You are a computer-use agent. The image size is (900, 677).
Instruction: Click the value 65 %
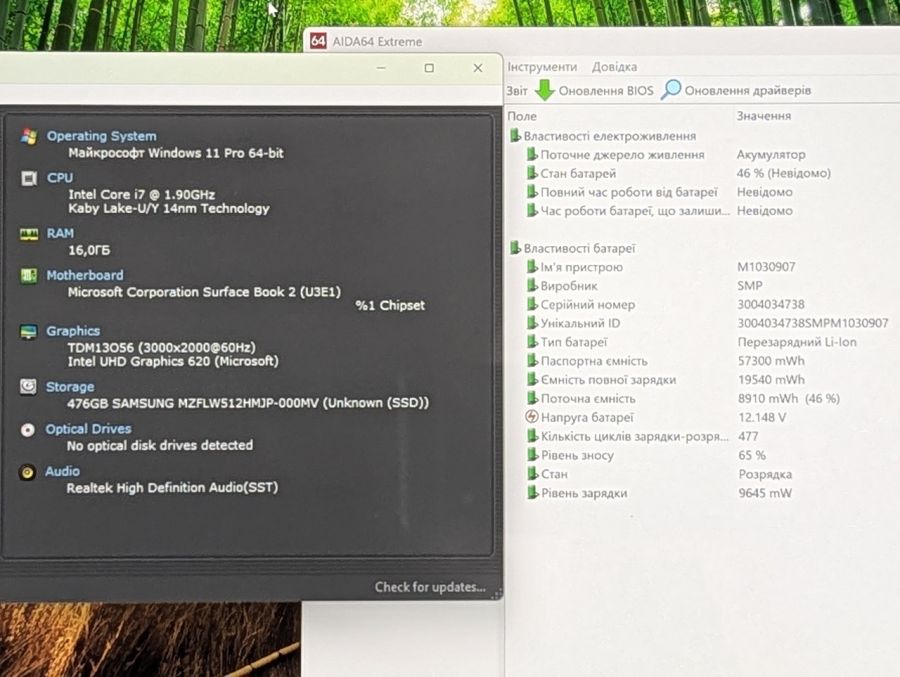[x=752, y=455]
